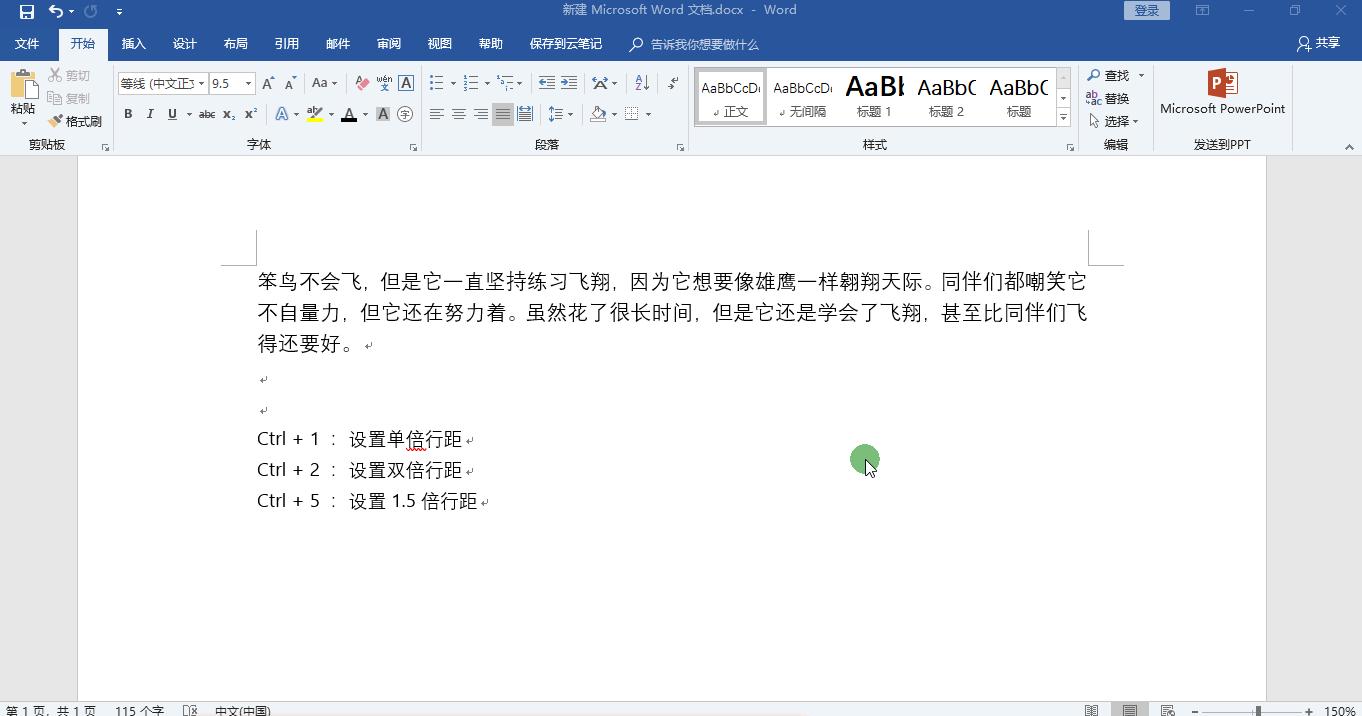Click the 登录 button
Screen dimensions: 1362x716
1146,9
